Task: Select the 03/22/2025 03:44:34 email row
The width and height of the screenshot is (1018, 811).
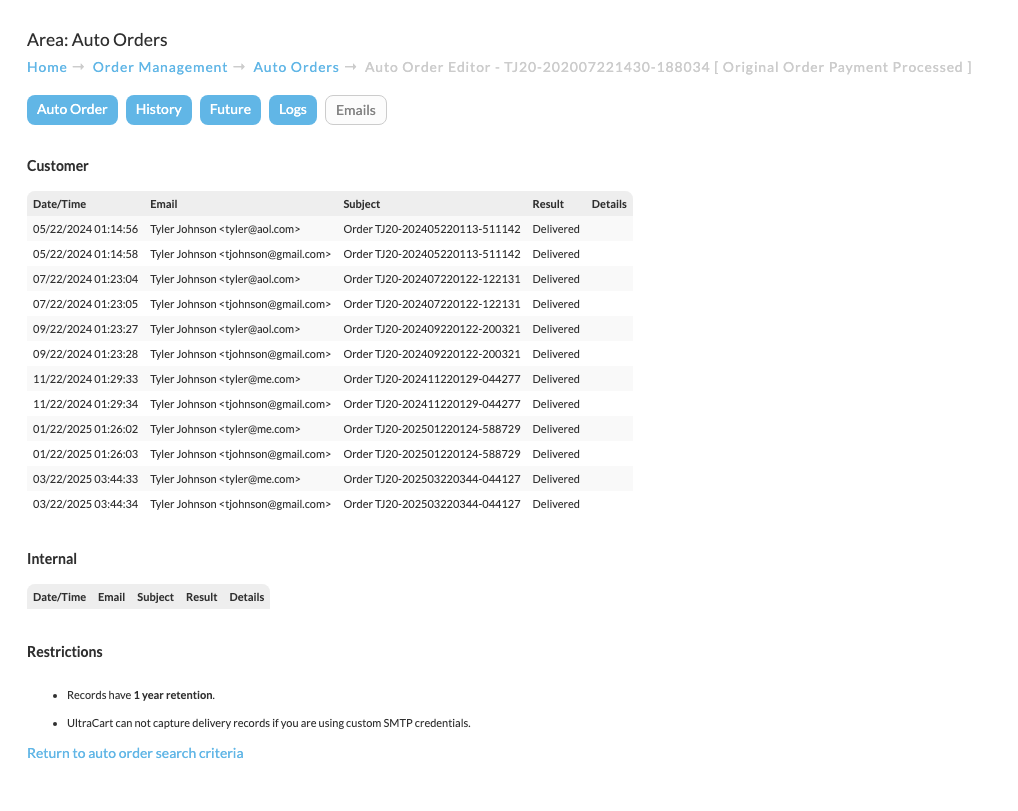Action: pyautogui.click(x=330, y=504)
